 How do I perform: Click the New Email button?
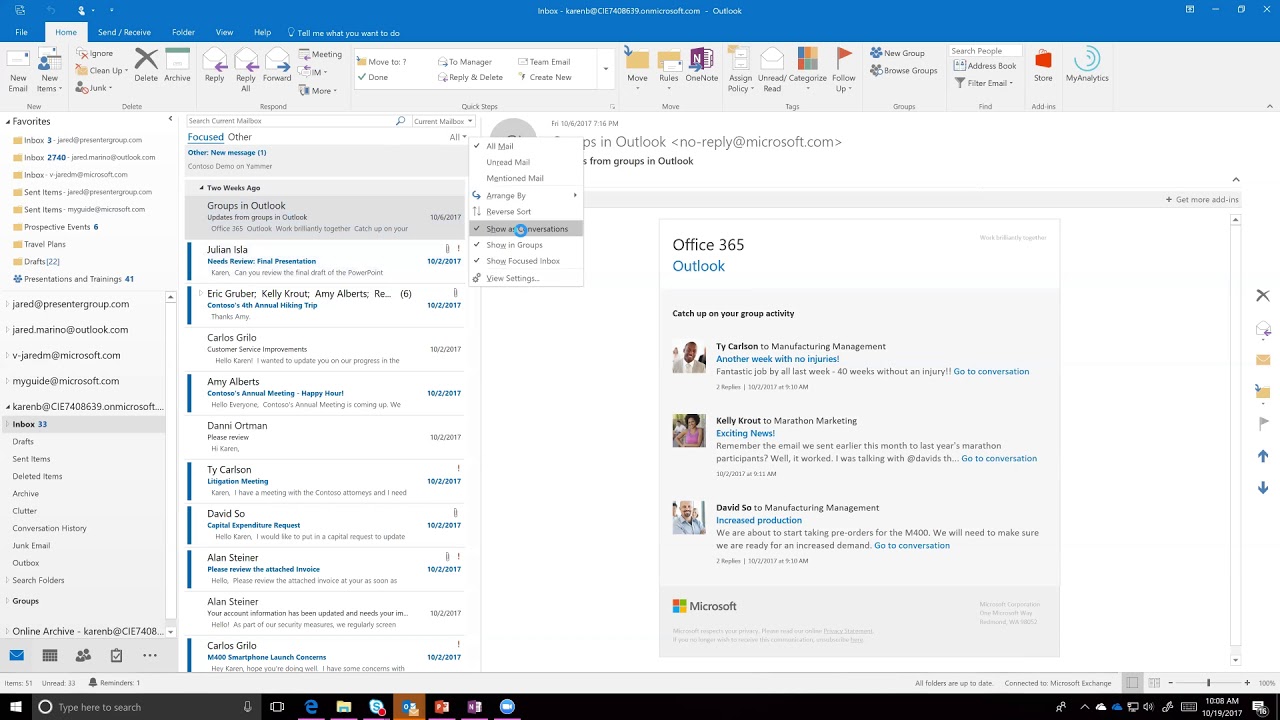pos(18,70)
